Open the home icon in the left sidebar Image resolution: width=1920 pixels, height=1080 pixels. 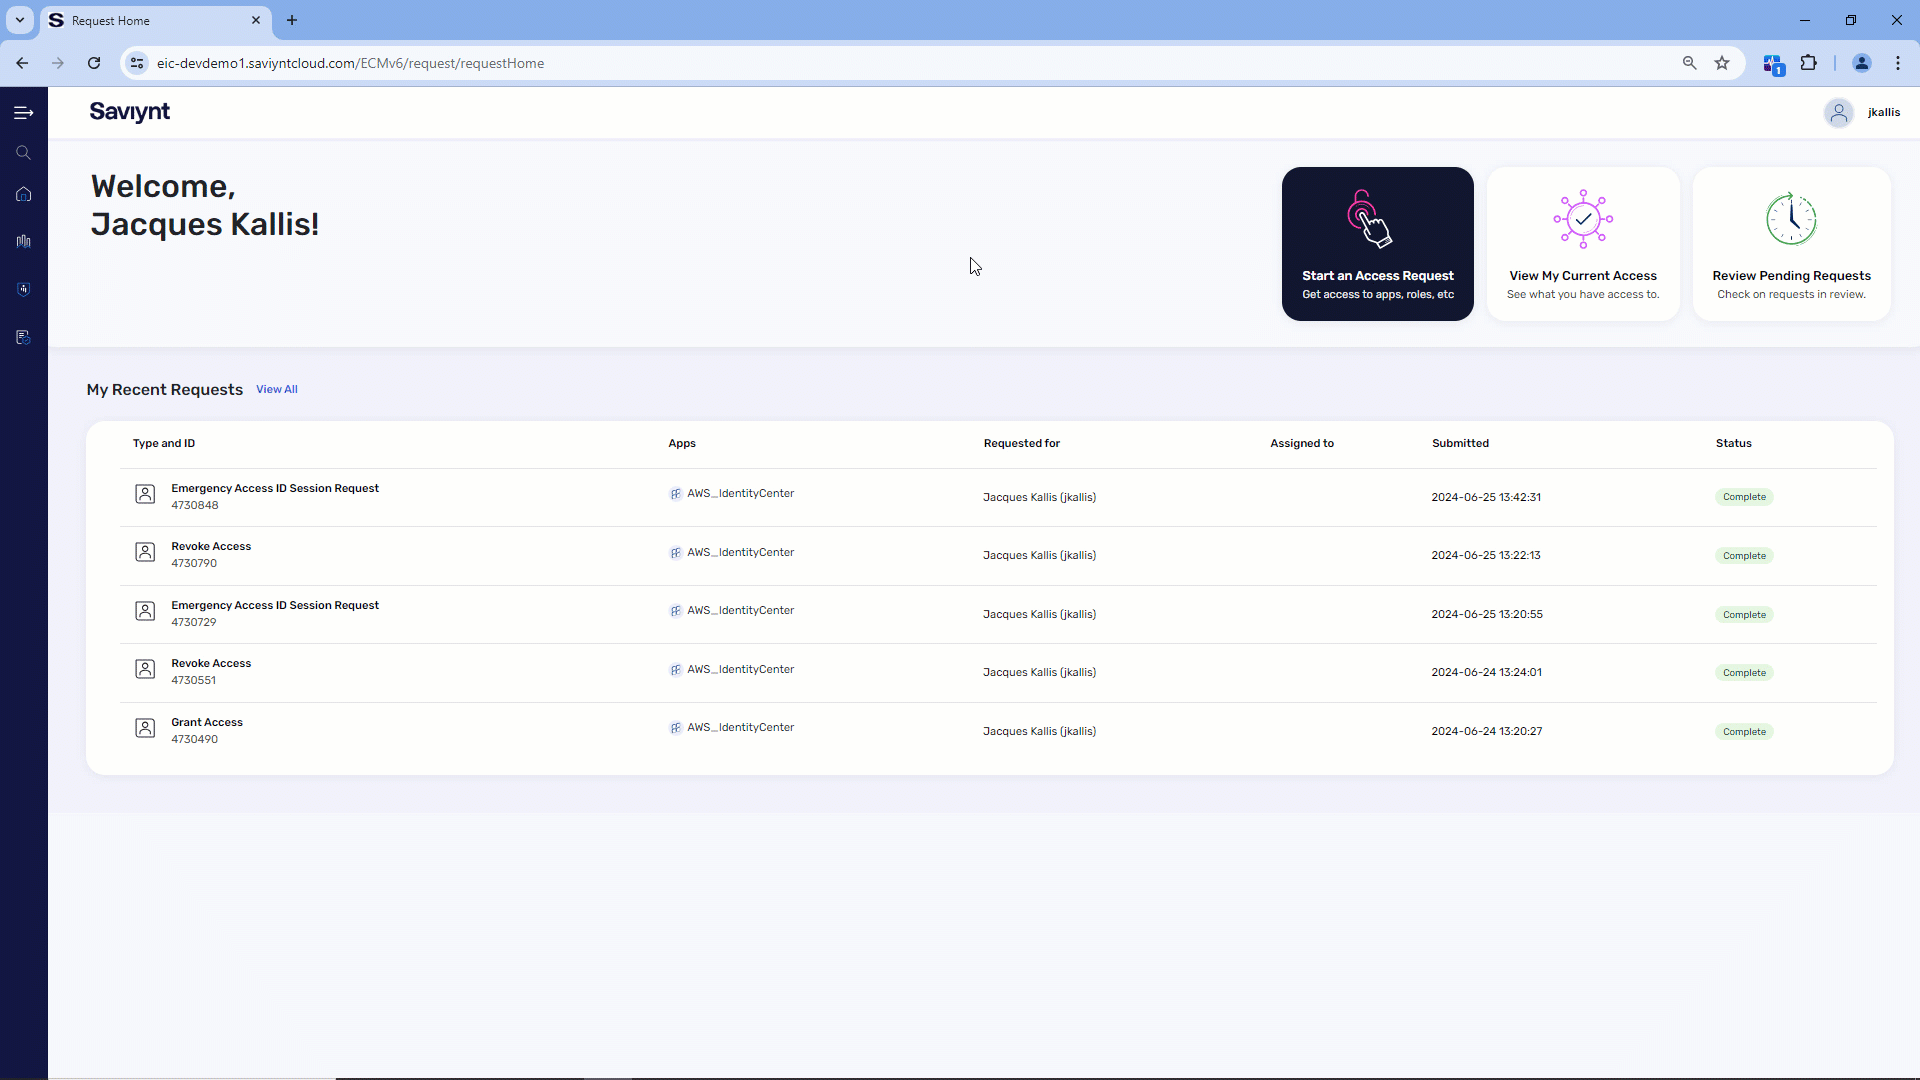(23, 194)
